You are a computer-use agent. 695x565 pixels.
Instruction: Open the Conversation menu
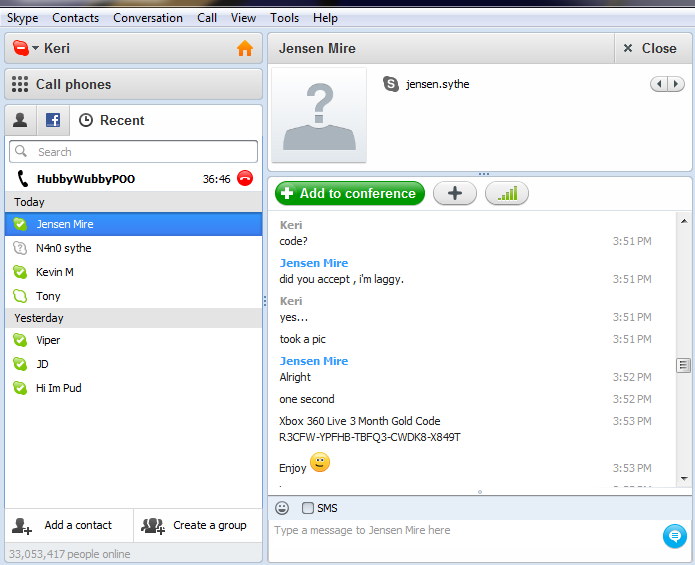(148, 18)
